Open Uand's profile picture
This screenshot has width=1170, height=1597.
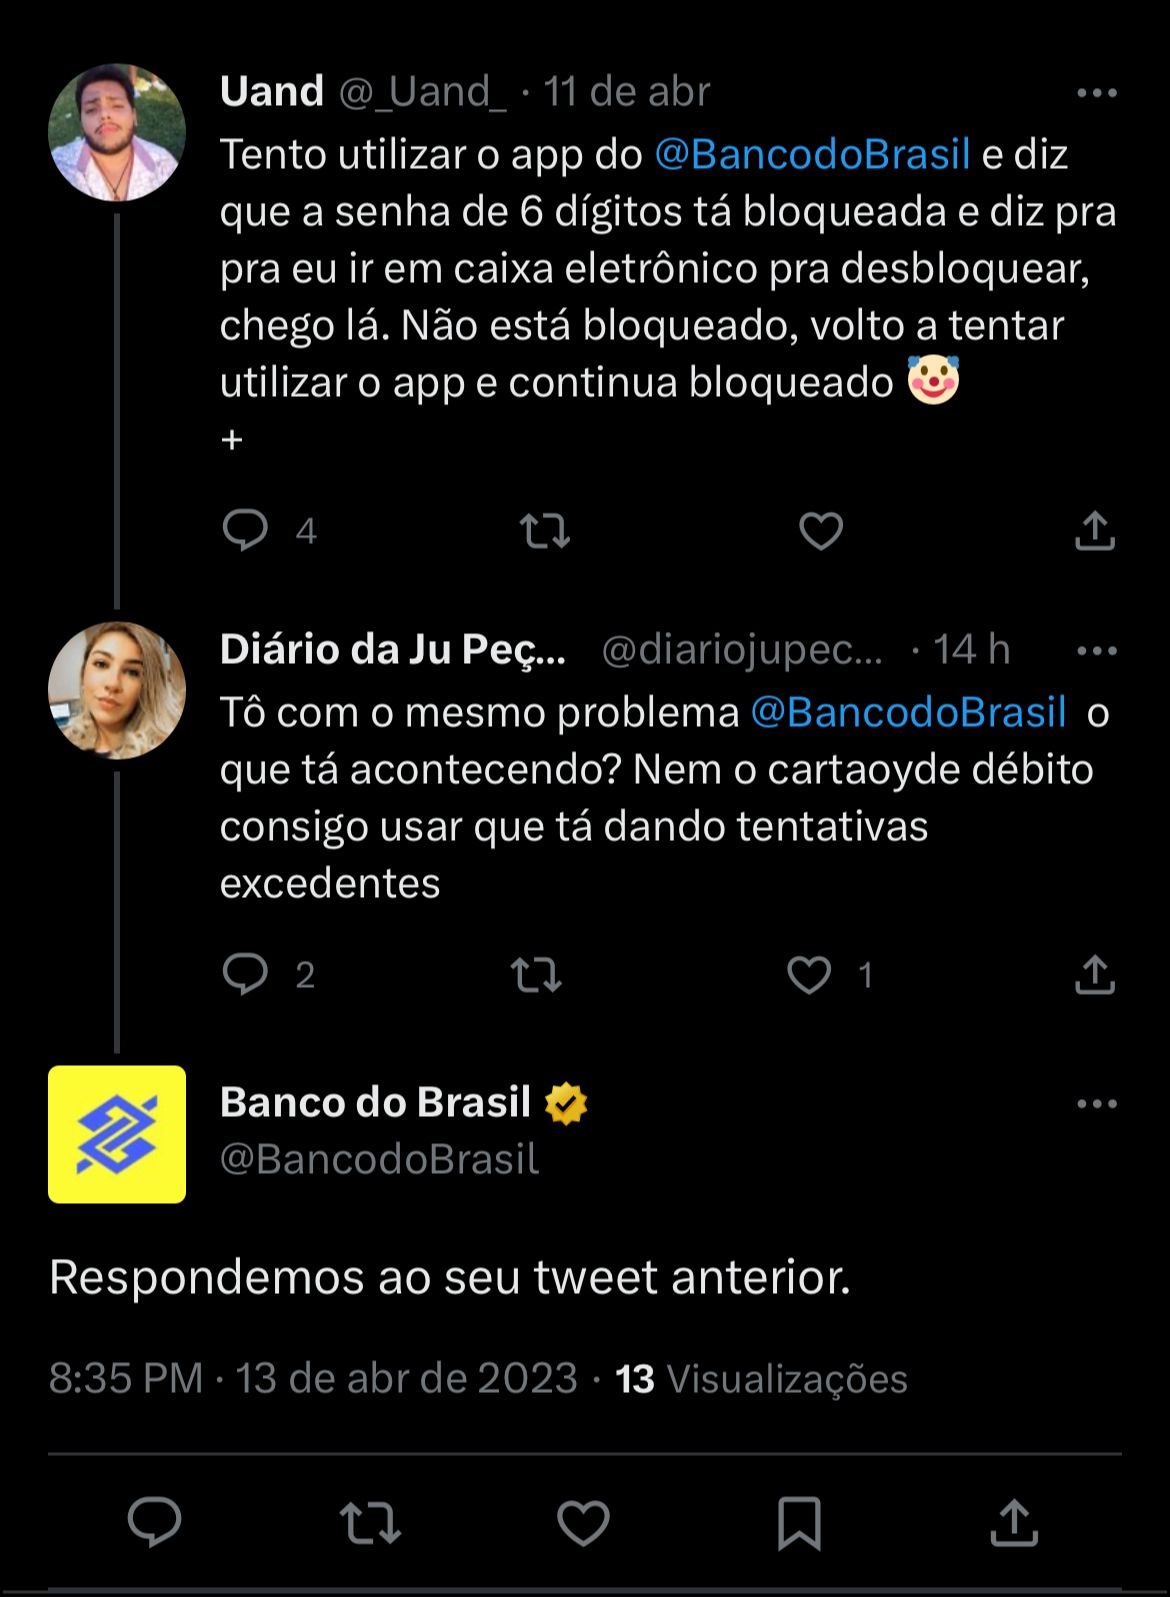point(117,133)
